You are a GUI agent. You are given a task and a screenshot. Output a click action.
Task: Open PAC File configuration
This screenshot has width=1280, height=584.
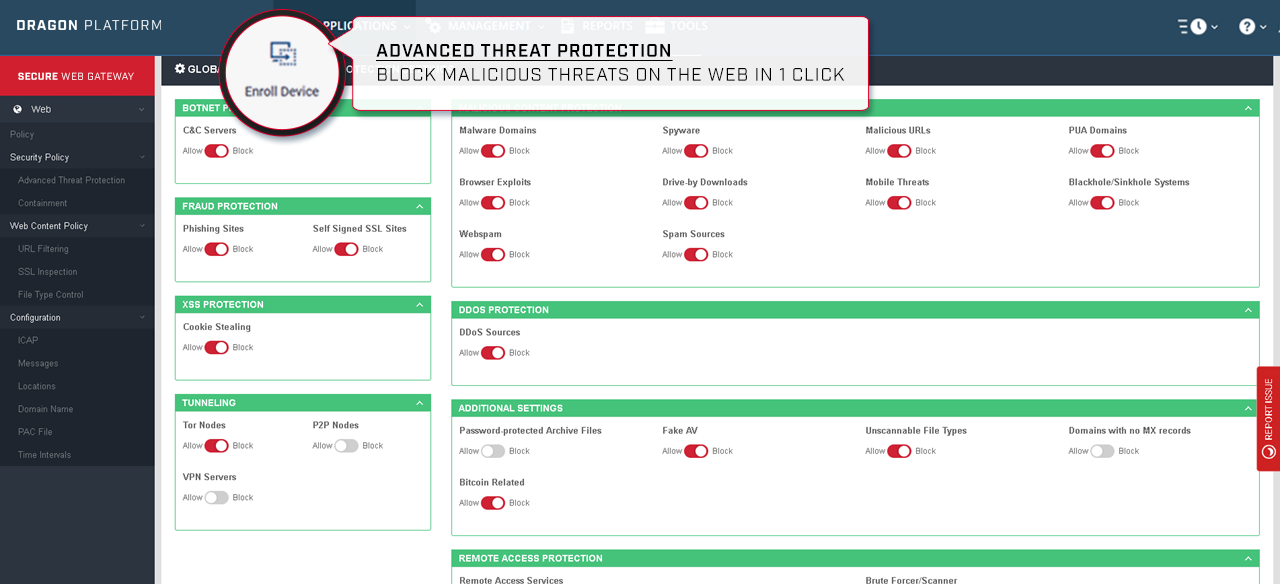tap(35, 432)
